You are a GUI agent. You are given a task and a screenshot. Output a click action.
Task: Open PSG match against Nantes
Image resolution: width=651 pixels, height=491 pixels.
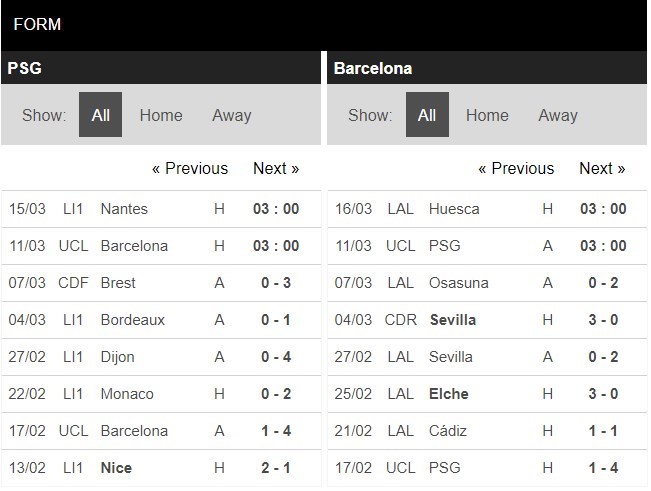pyautogui.click(x=124, y=209)
